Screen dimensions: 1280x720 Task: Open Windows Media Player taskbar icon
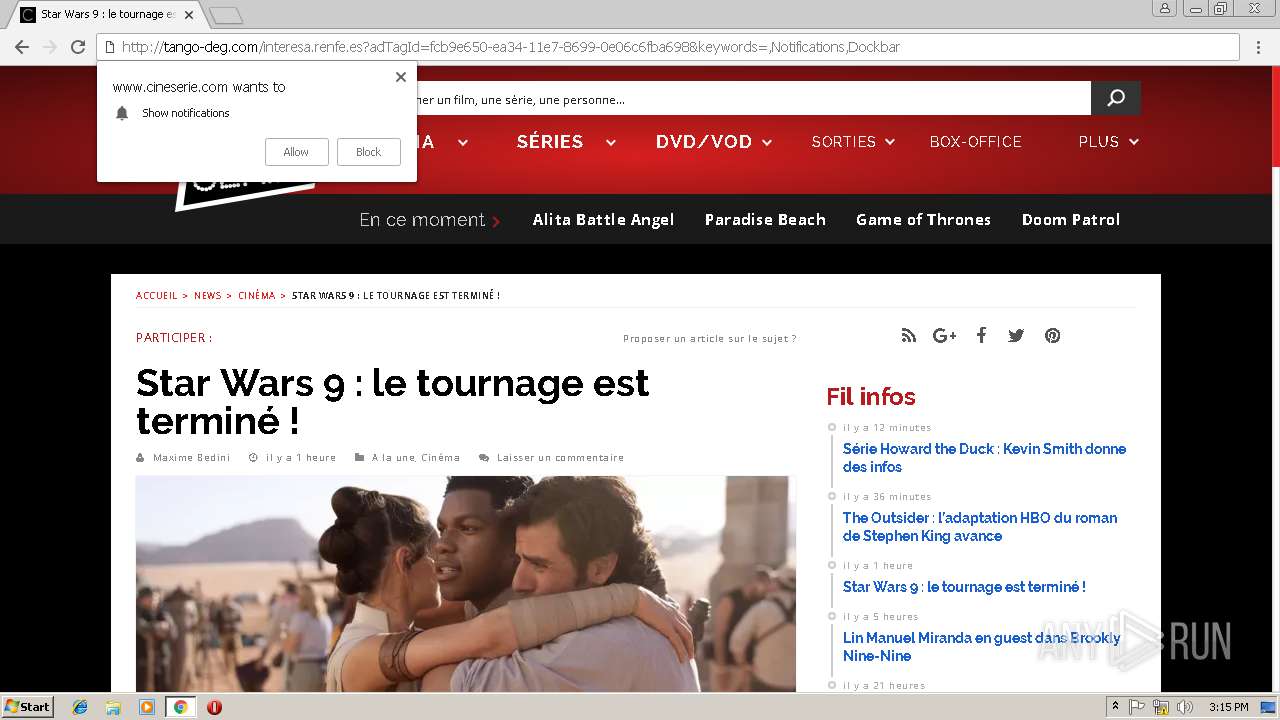click(x=147, y=707)
